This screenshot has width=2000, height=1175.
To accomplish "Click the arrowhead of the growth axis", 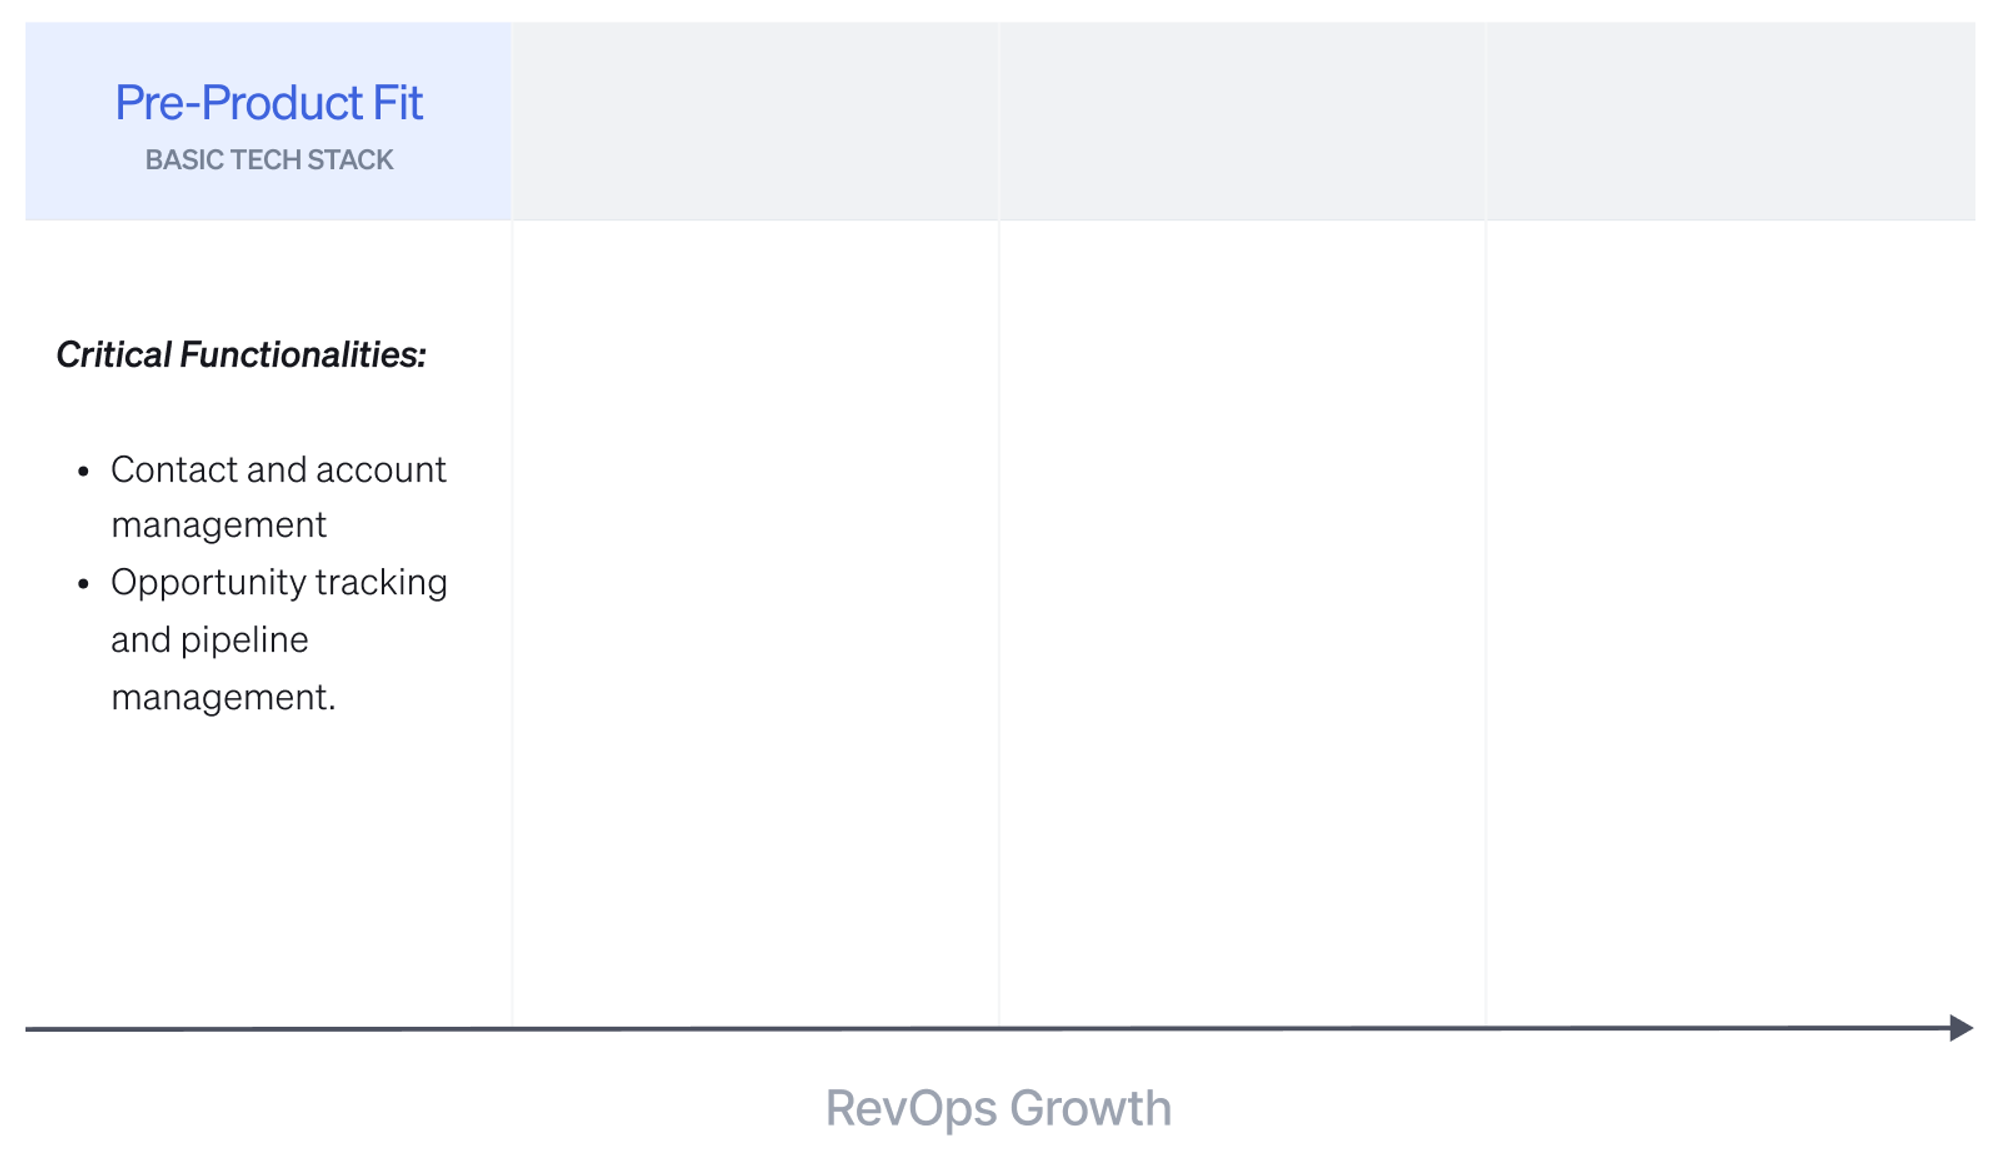I will tap(1961, 1028).
